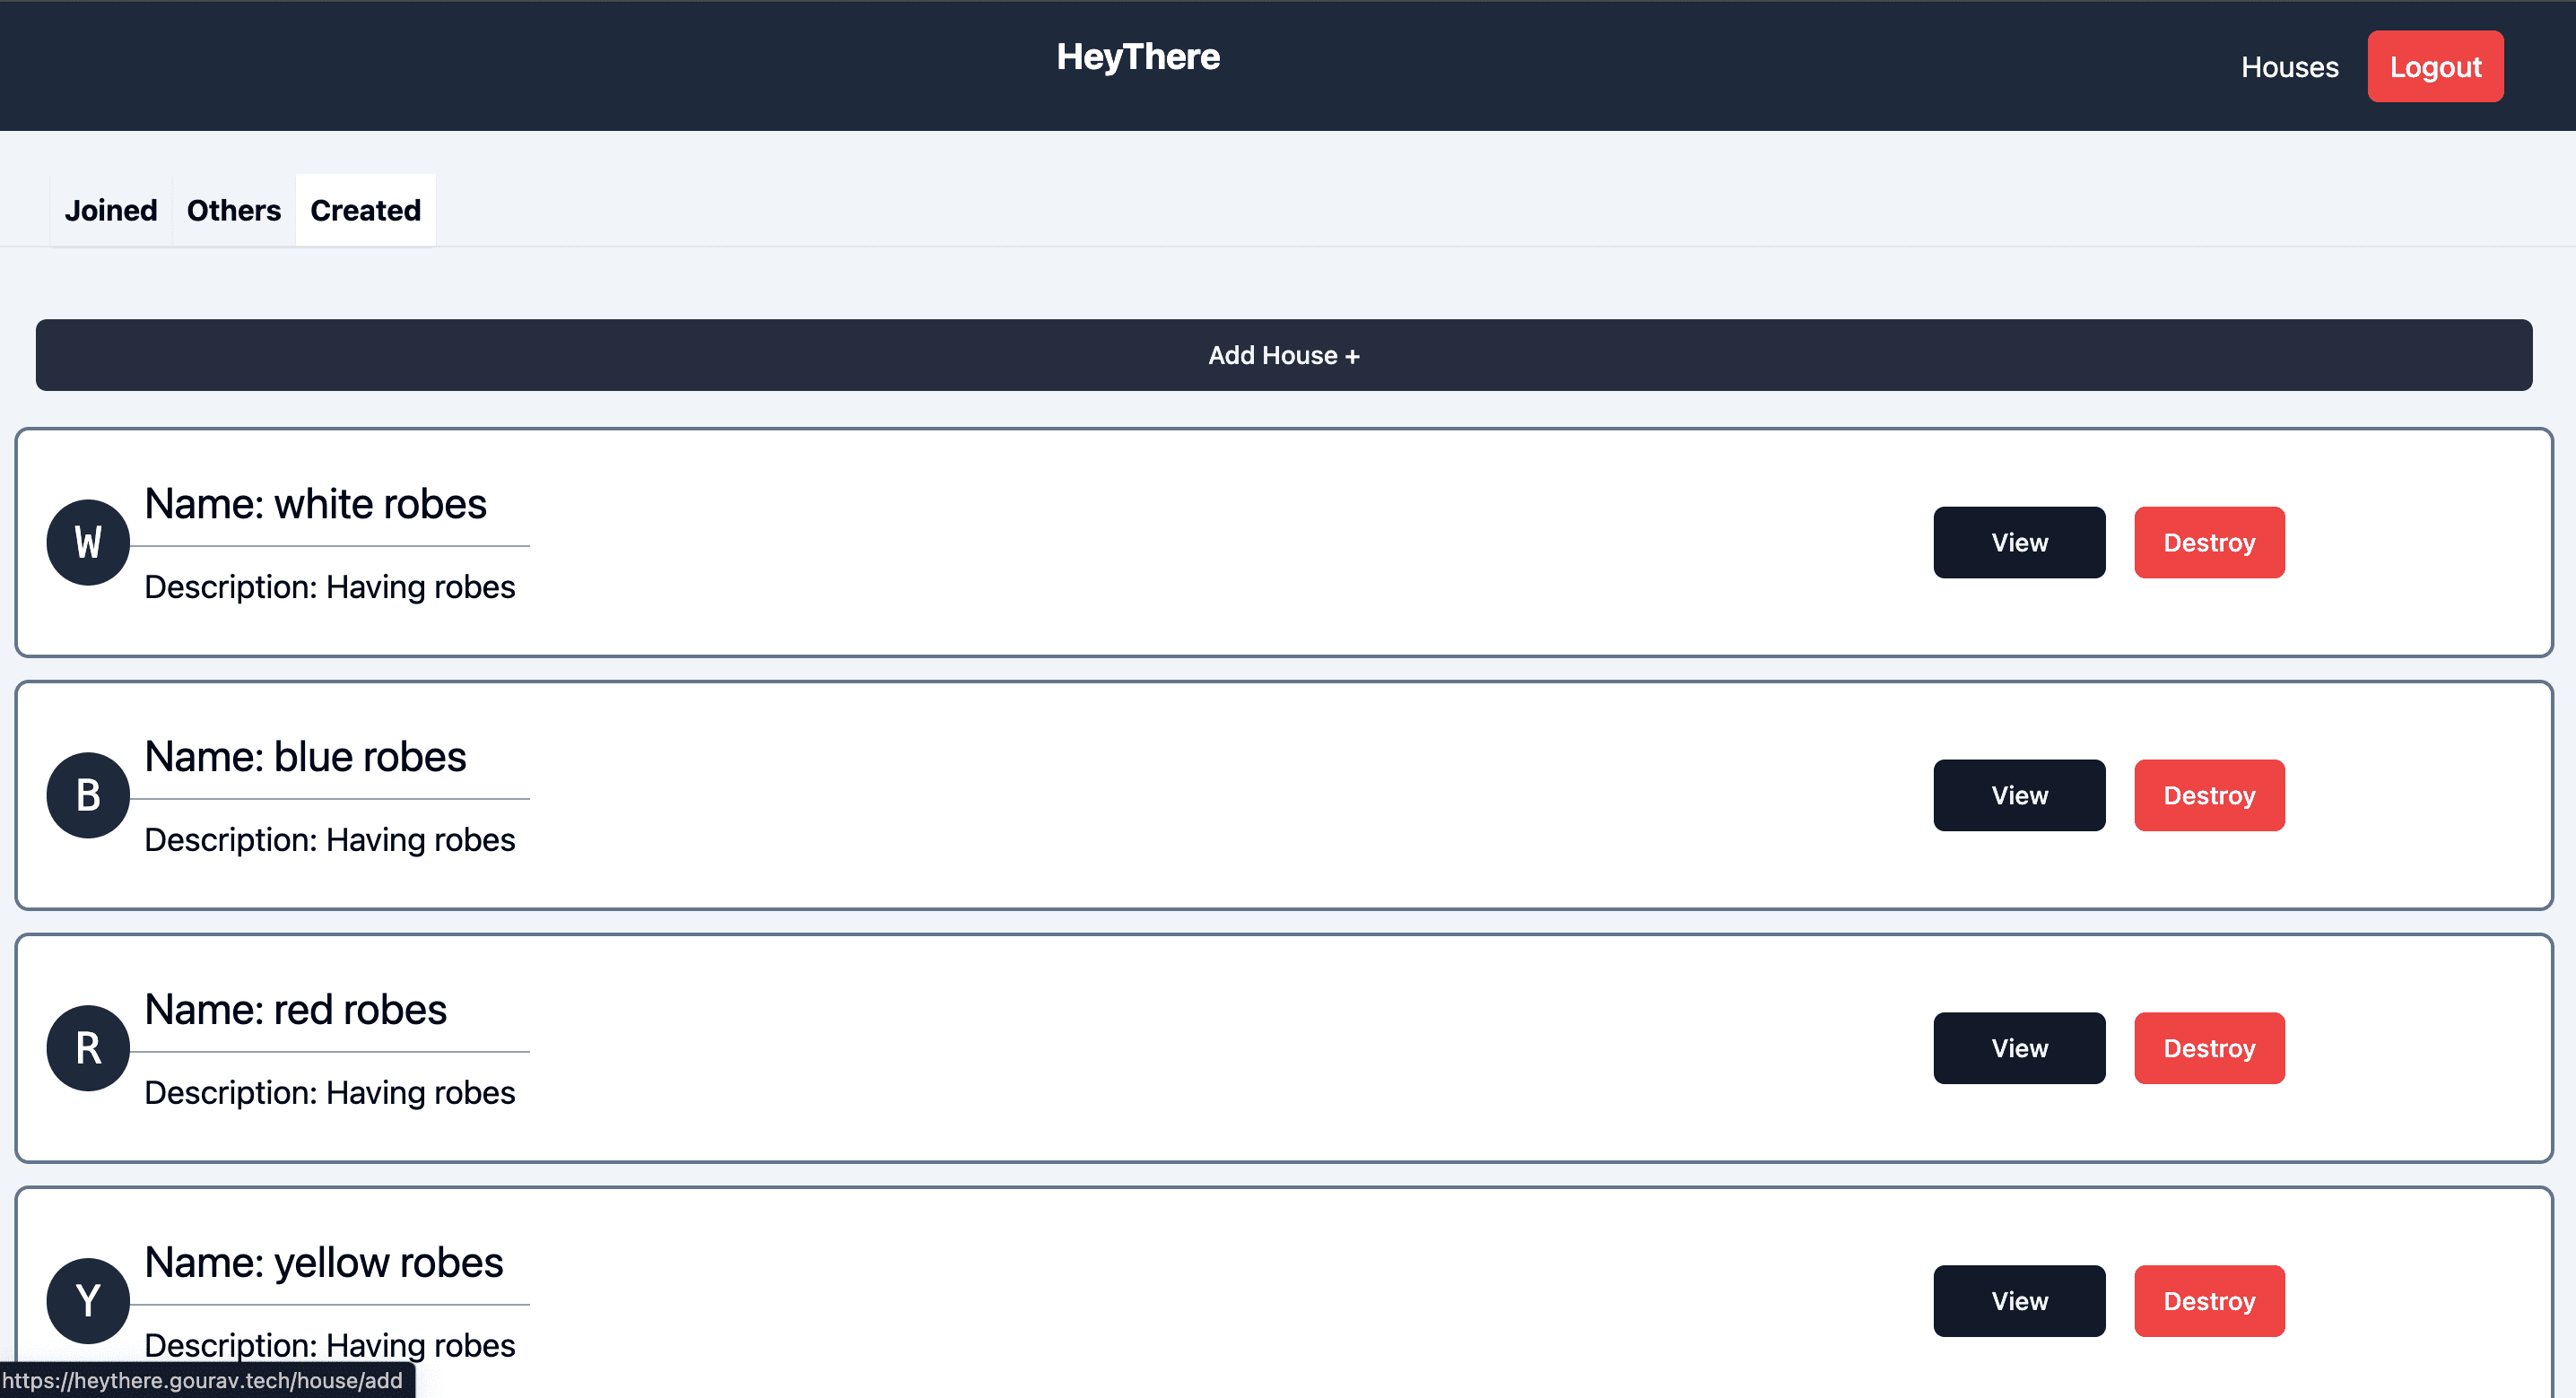Click the R avatar for red robes

[88, 1048]
